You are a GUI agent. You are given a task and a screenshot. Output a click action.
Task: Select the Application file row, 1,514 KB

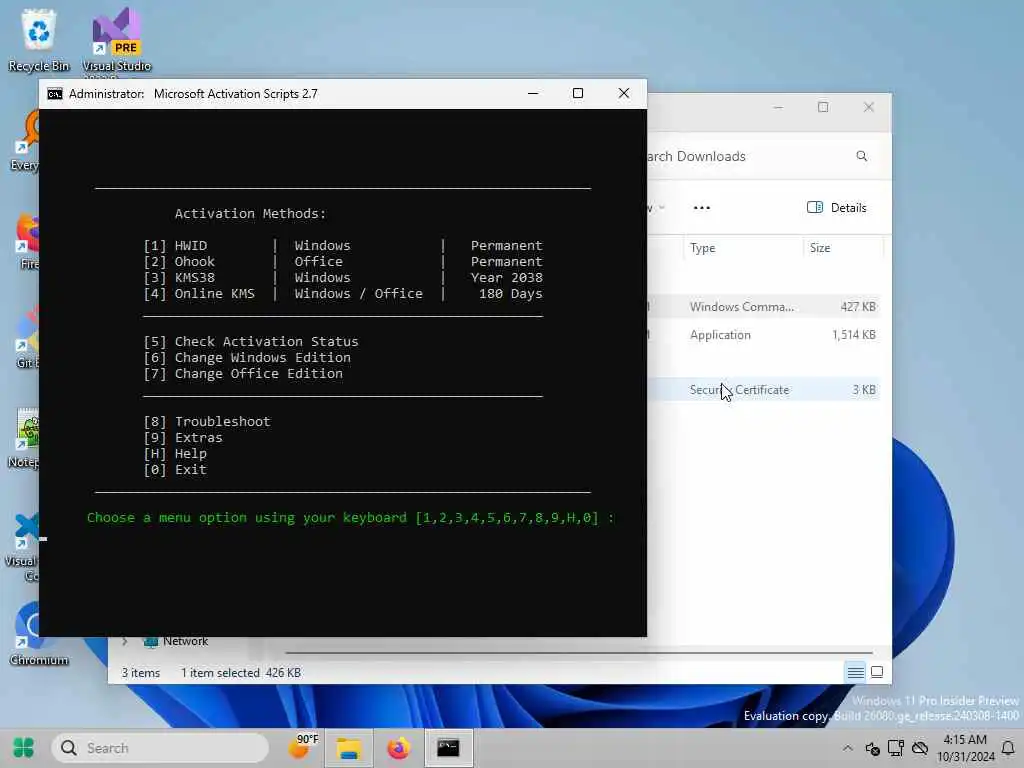point(764,335)
